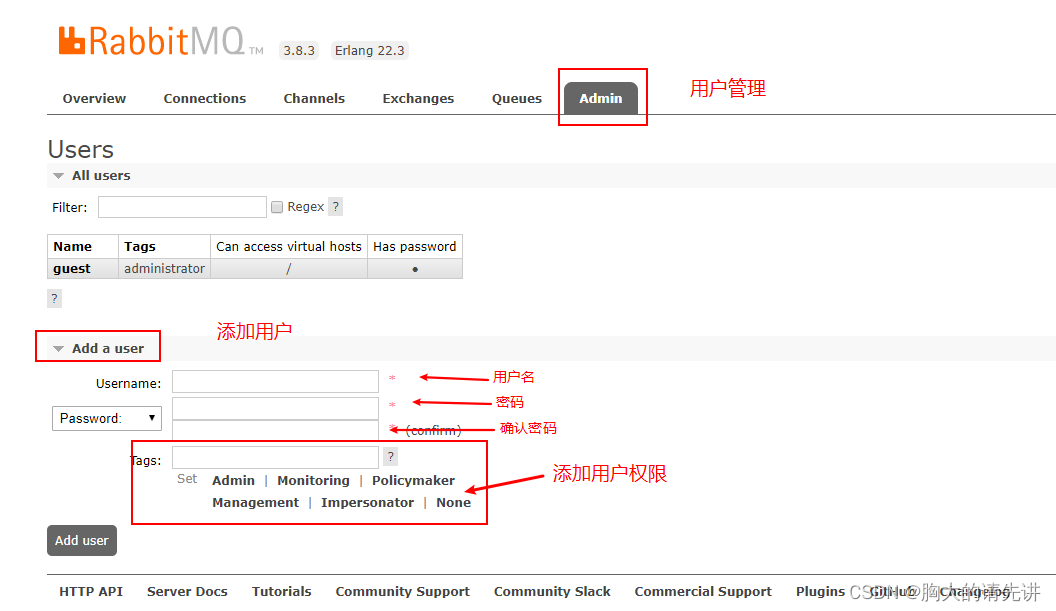Open the Channels tab
Screen dimensions: 1056x611
coord(314,98)
